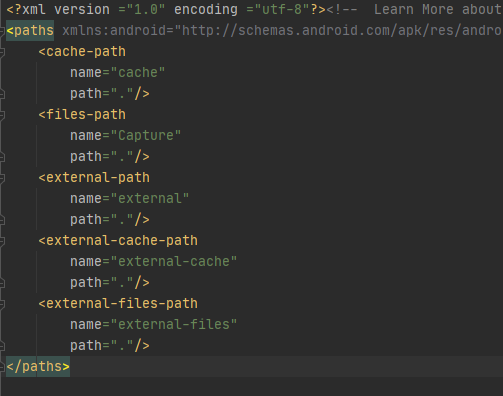The image size is (503, 396).
Task: Click the closing </paths> tag fold marker
Action: pos(2,367)
